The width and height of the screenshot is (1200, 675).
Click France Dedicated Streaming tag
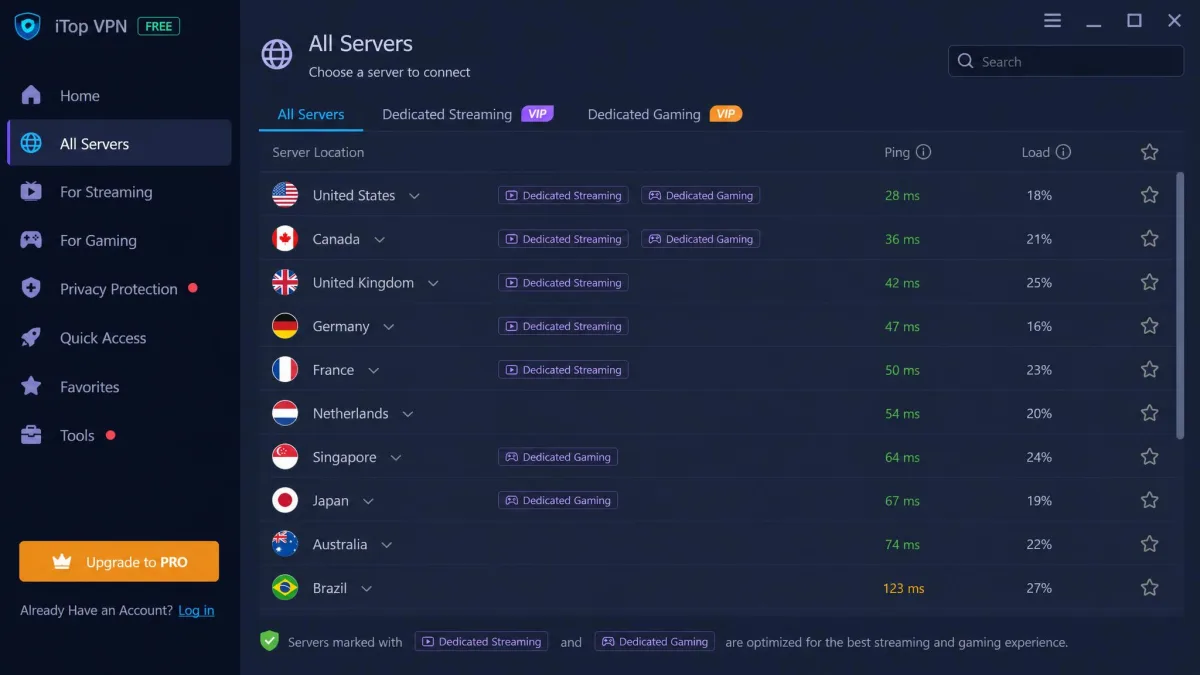click(563, 370)
